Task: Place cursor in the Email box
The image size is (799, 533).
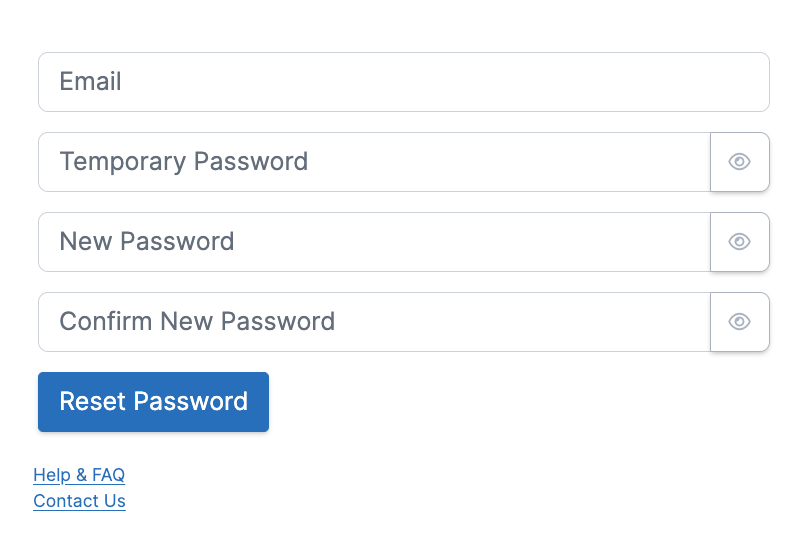Action: click(x=404, y=82)
